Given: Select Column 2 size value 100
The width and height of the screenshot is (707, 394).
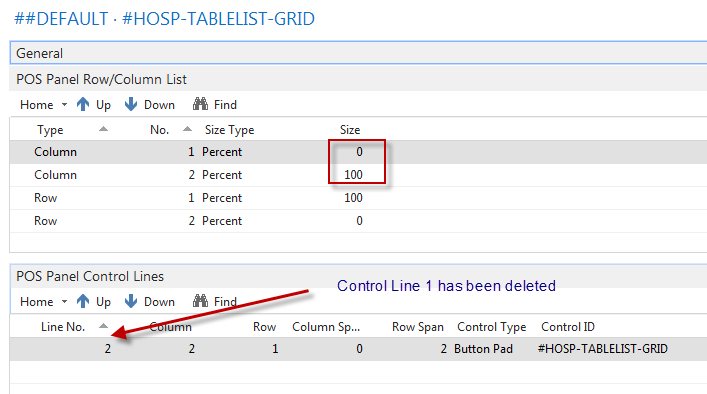Looking at the screenshot, I should (353, 175).
